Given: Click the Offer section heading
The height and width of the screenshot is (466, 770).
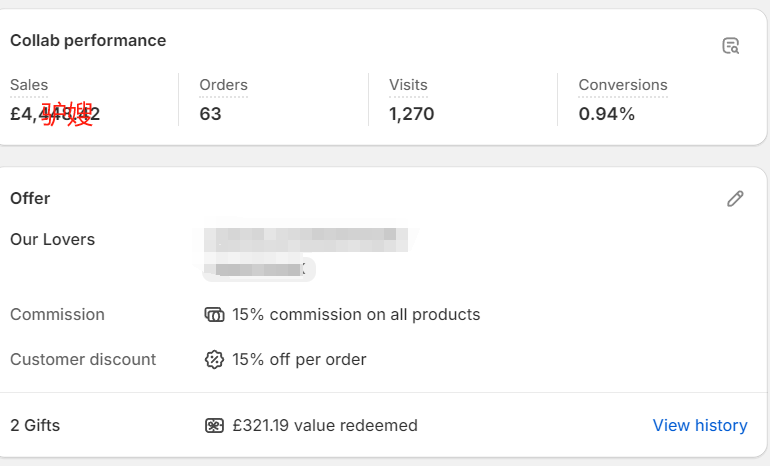Looking at the screenshot, I should (x=30, y=198).
